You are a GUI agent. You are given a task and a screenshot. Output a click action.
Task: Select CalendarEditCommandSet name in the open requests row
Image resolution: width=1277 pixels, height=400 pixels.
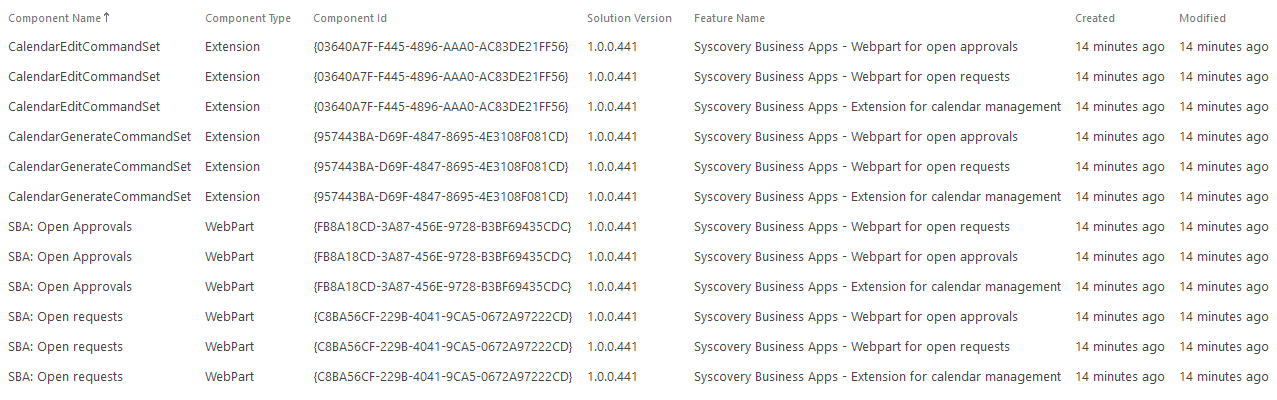(84, 77)
